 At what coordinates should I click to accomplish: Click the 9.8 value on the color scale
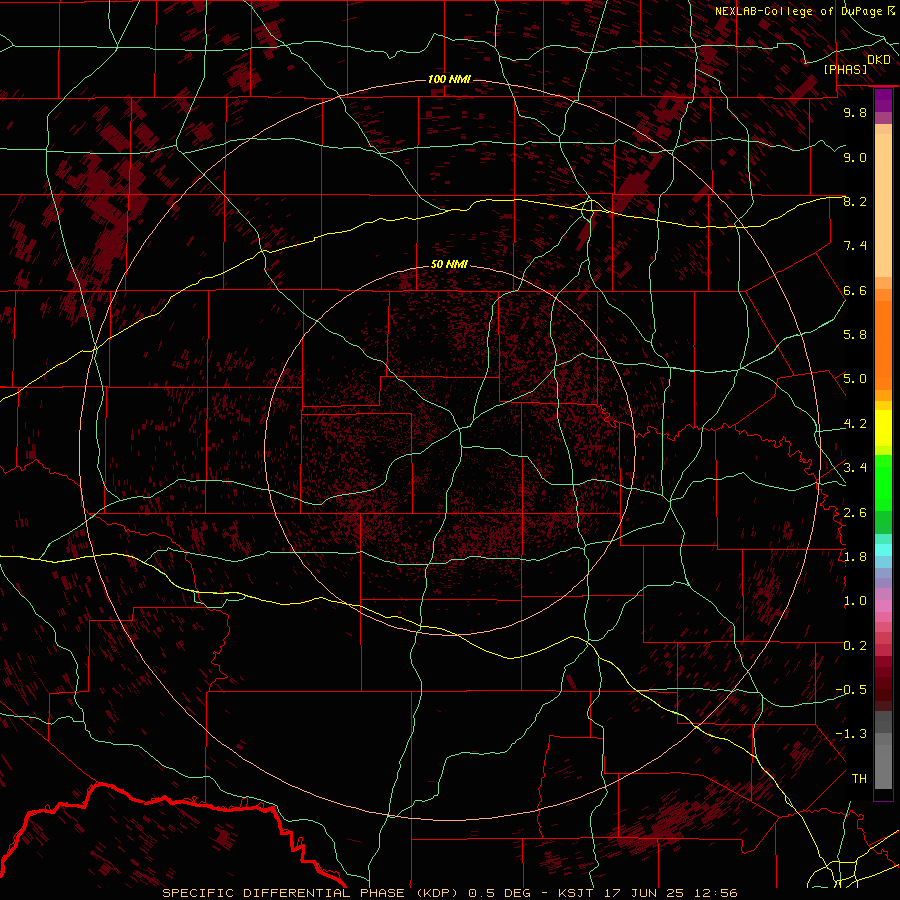855,112
